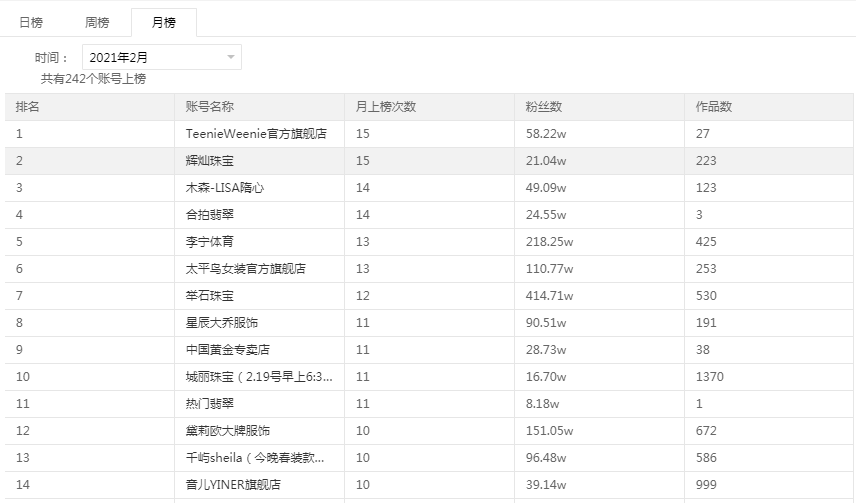Click on the 李宁体育 account name

coord(210,242)
